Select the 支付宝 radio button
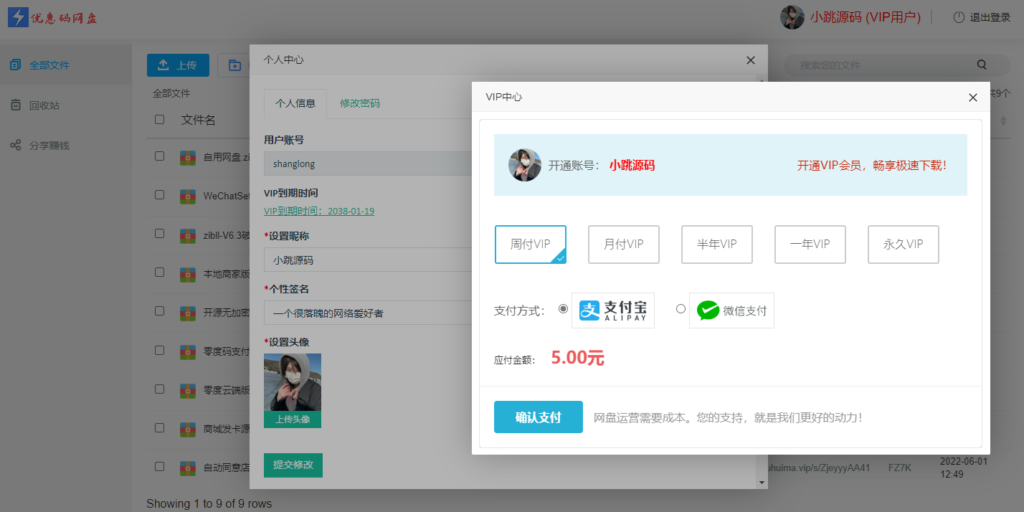Image resolution: width=1024 pixels, height=512 pixels. [563, 309]
